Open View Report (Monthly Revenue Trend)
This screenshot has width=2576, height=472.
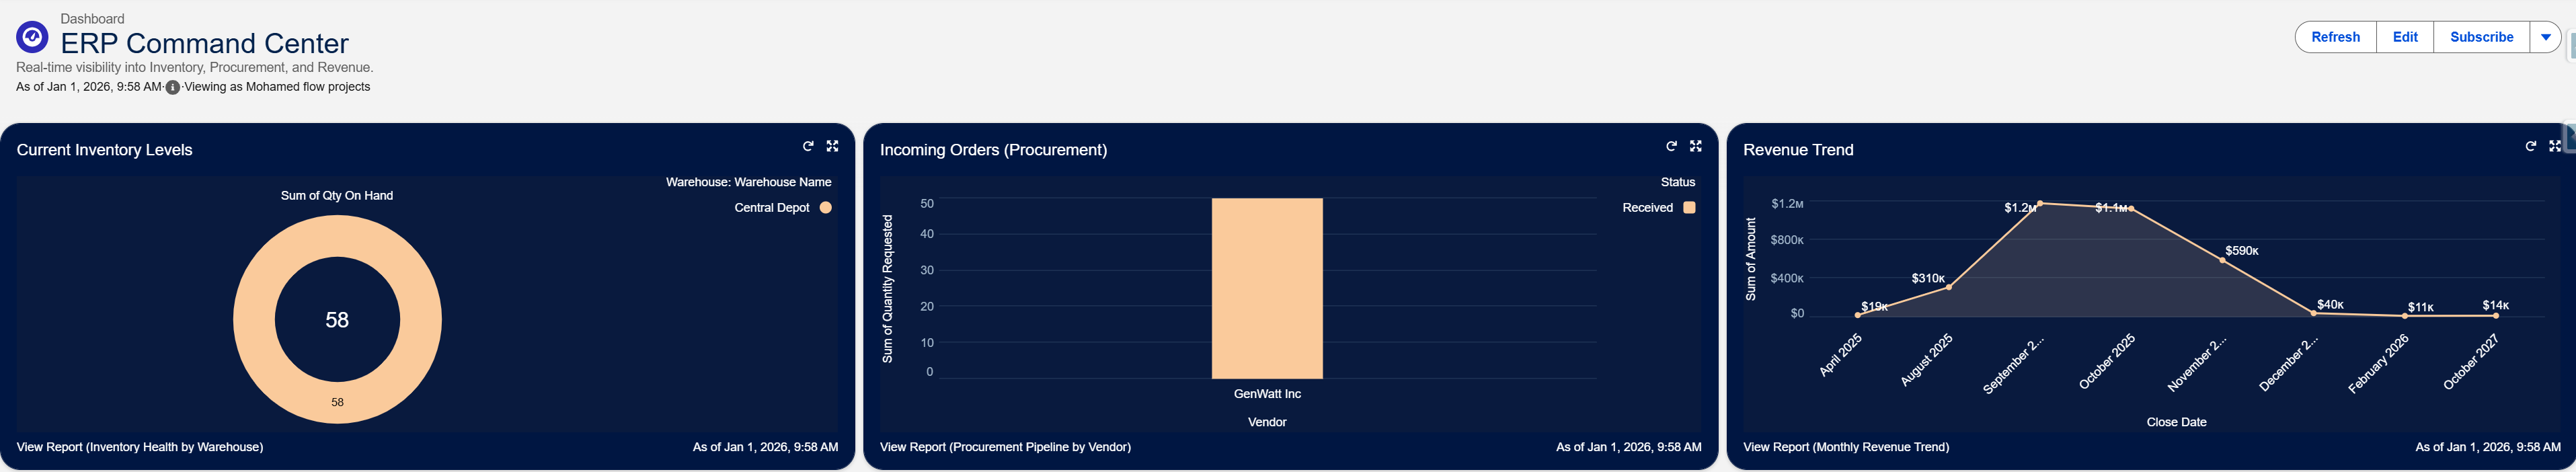tap(1846, 447)
